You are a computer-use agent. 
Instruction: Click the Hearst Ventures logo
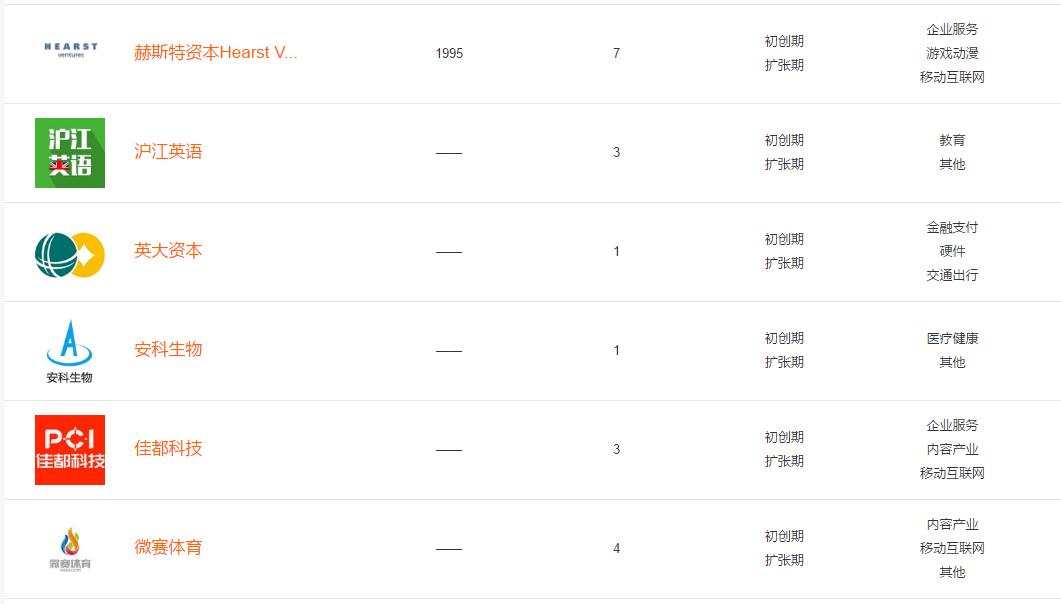(x=70, y=50)
